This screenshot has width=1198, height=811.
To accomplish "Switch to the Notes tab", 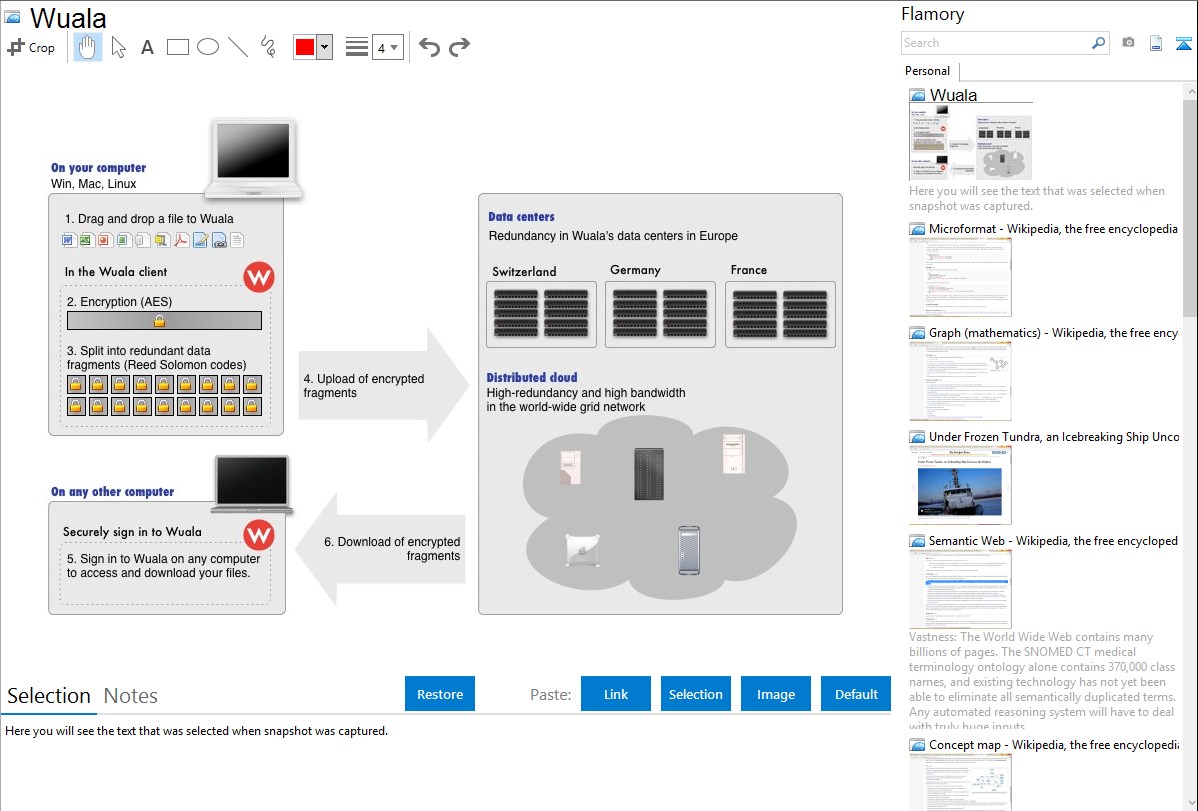I will (131, 696).
